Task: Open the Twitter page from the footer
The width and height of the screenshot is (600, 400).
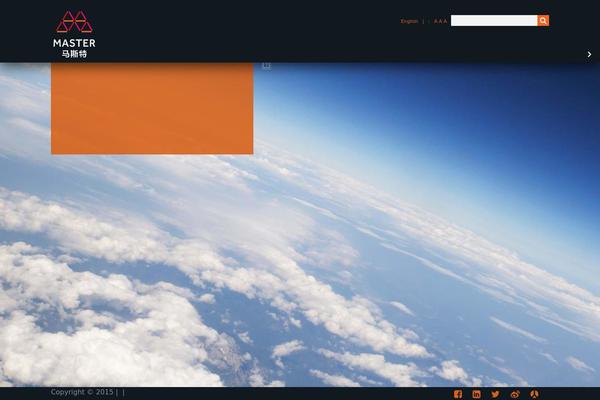Action: point(496,394)
